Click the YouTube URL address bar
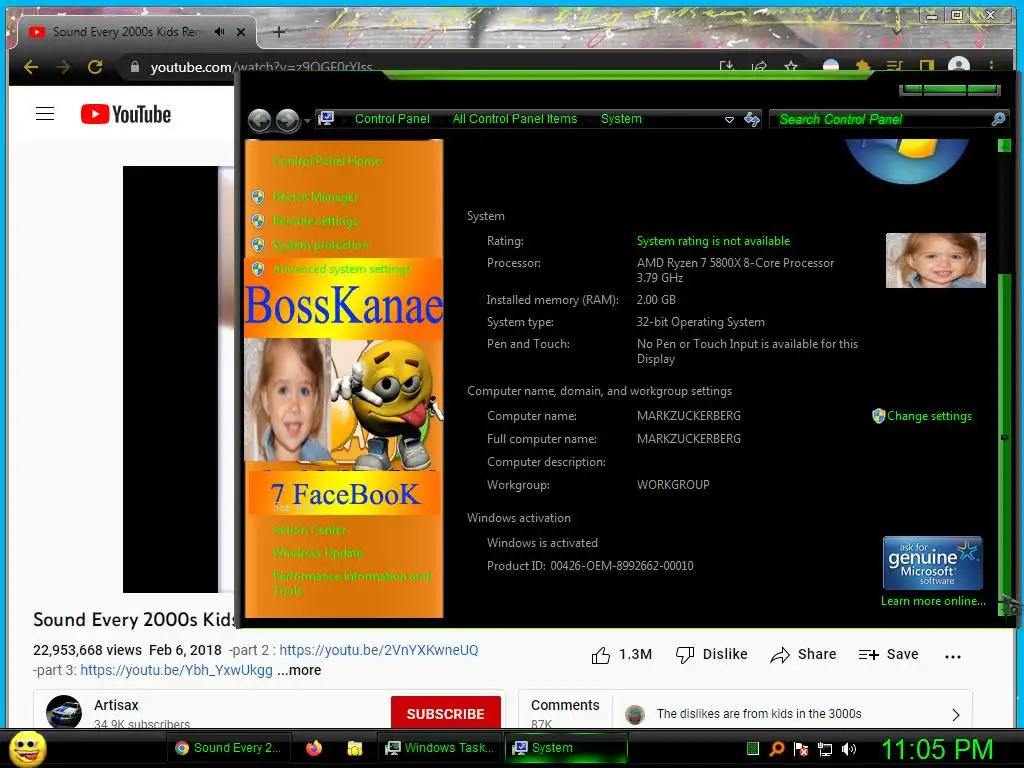 (261, 67)
